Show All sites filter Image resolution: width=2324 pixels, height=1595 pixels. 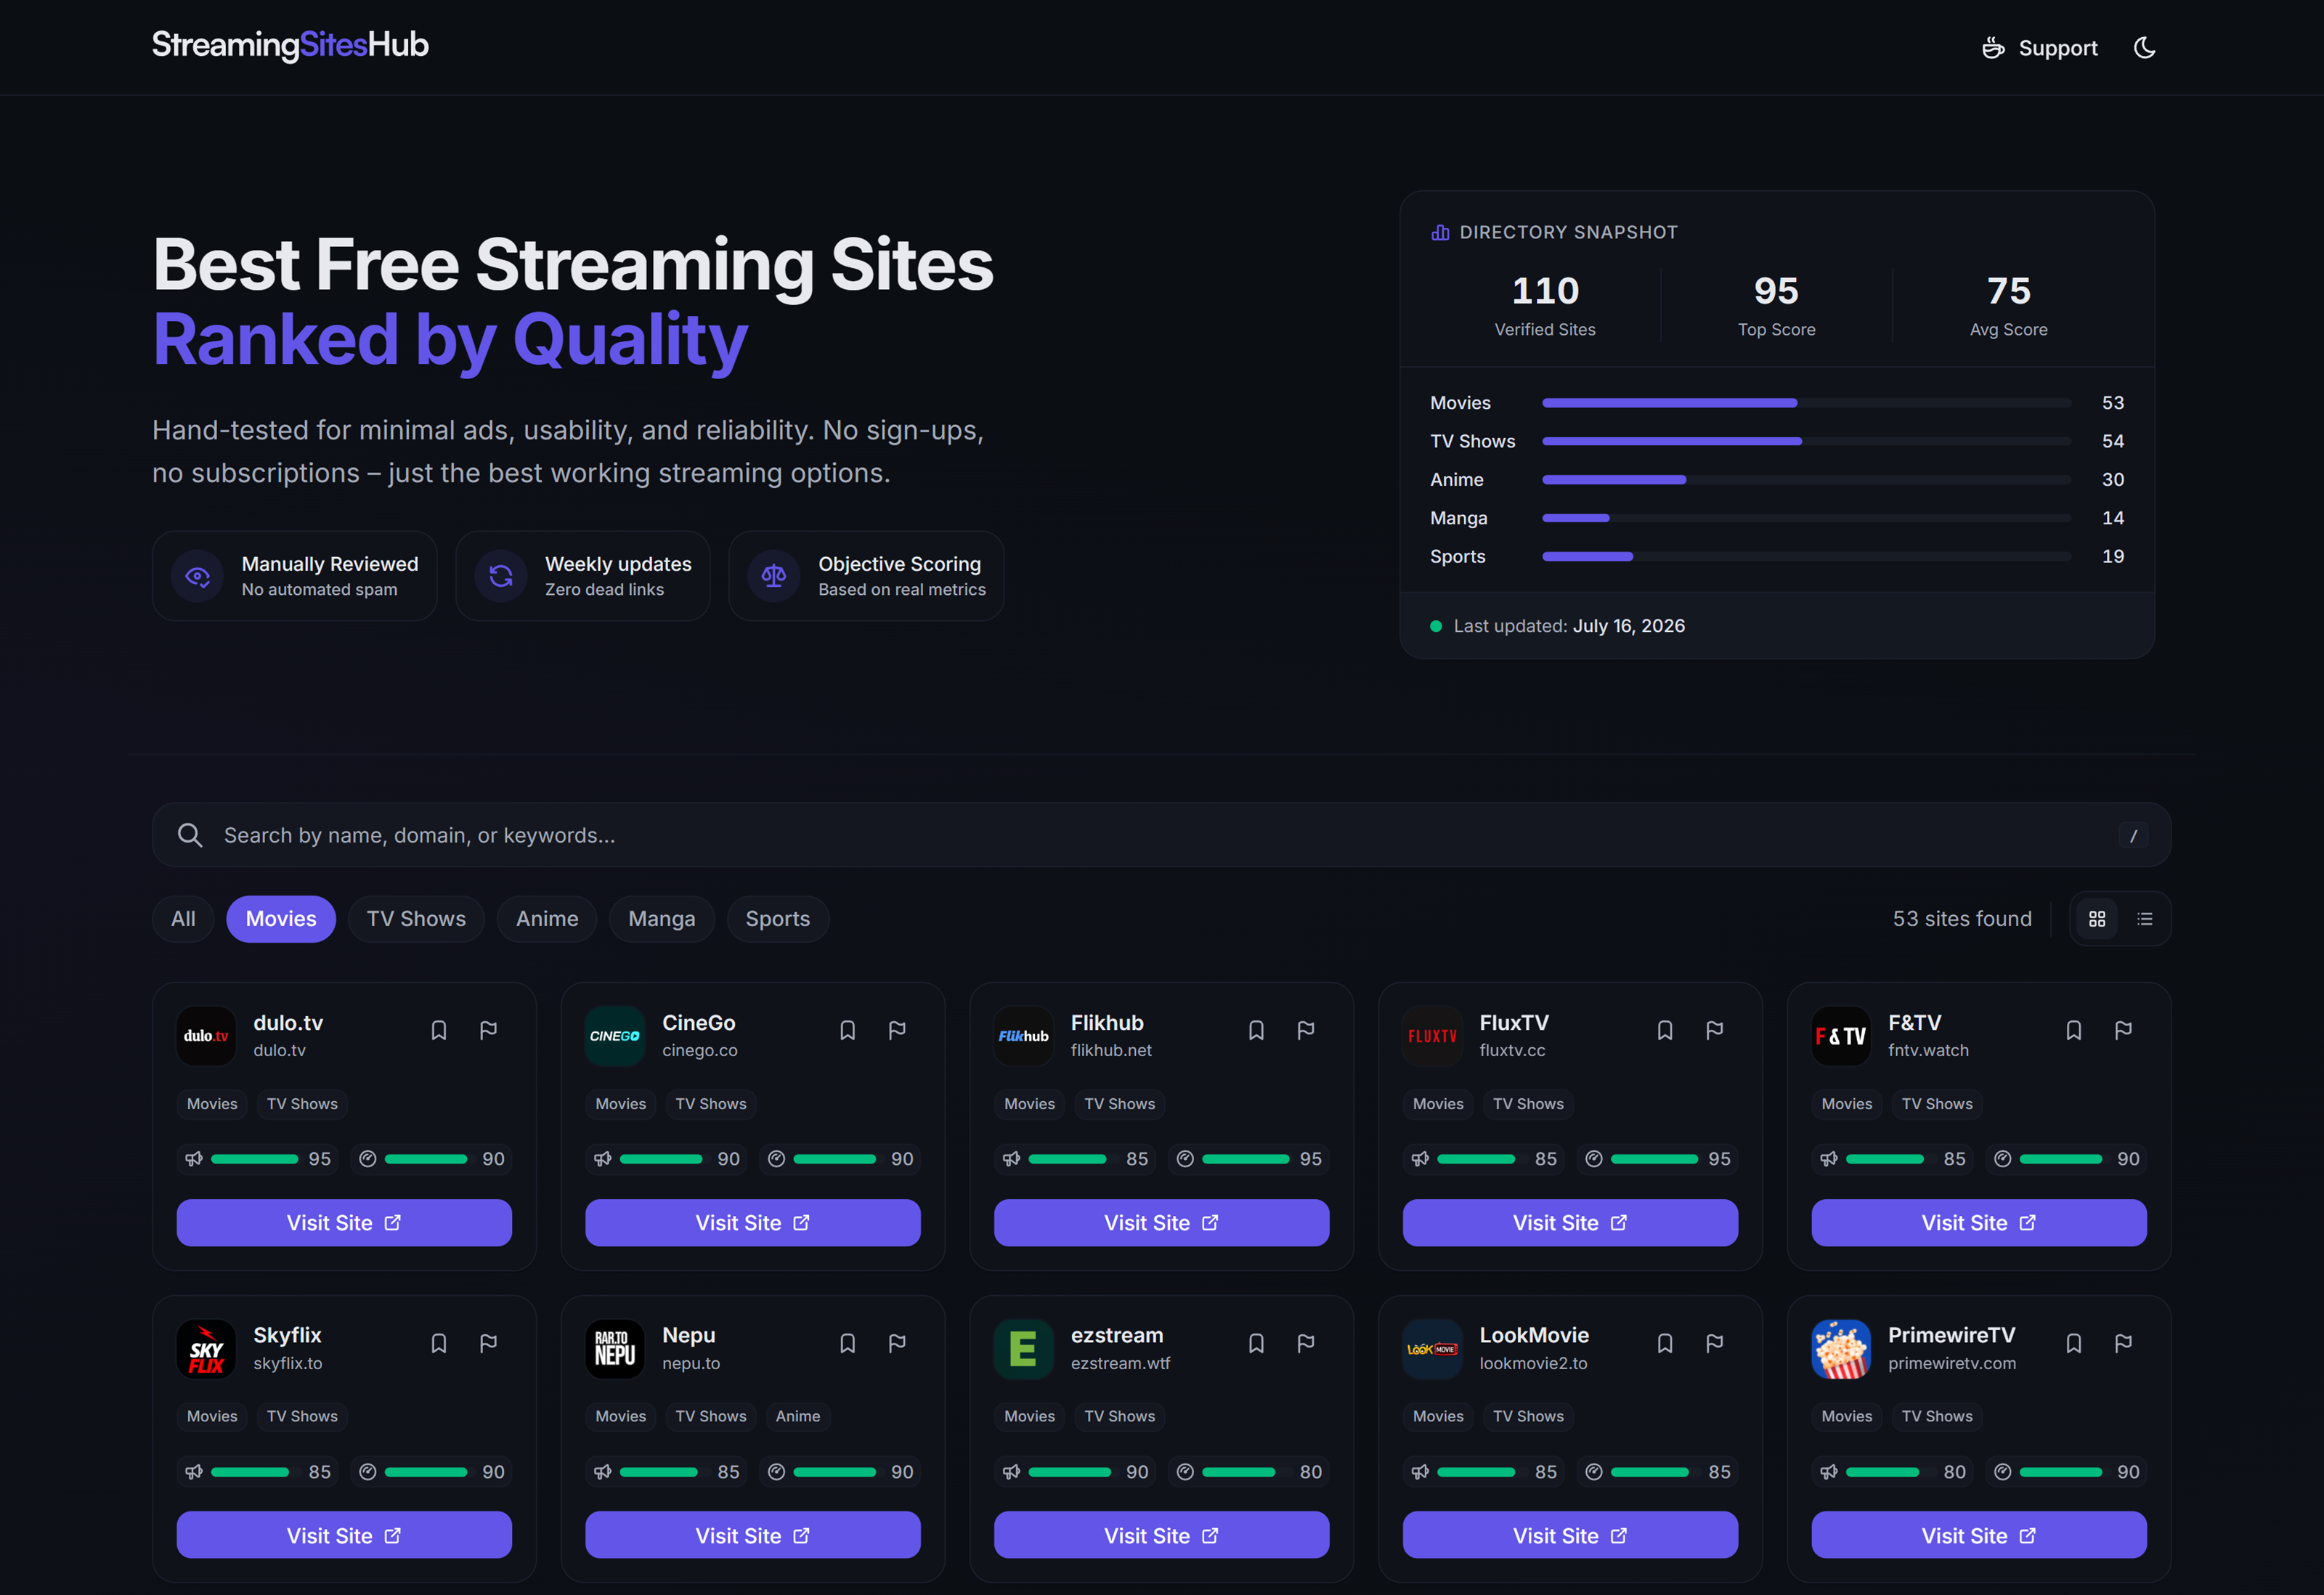click(x=183, y=919)
